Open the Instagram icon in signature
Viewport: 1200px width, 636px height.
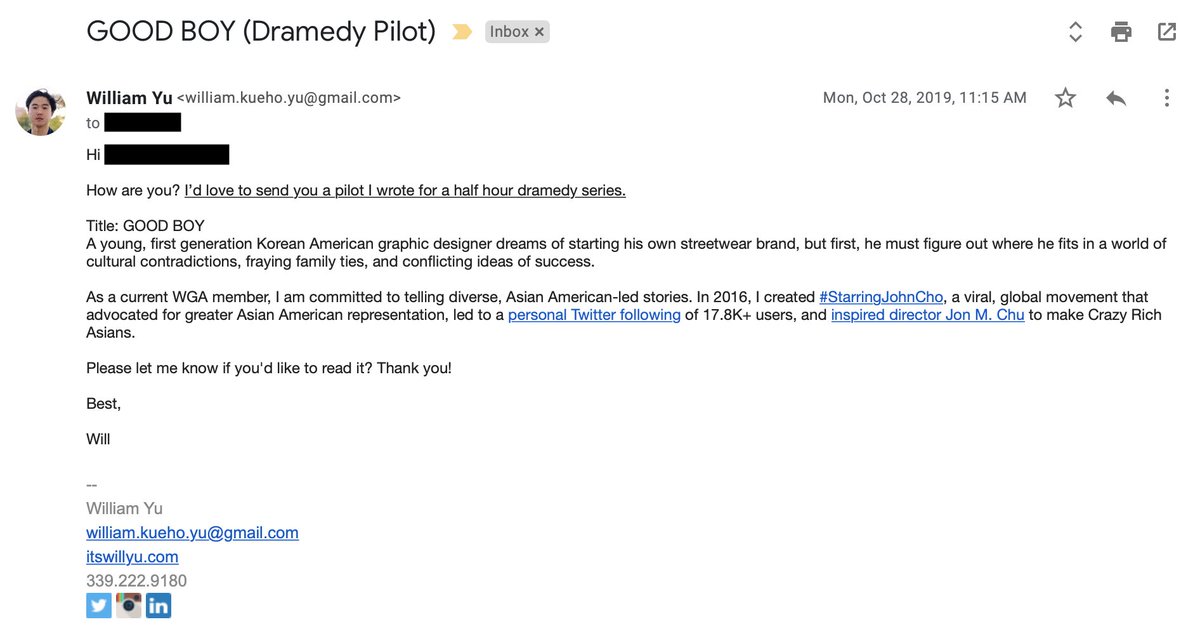tap(129, 605)
